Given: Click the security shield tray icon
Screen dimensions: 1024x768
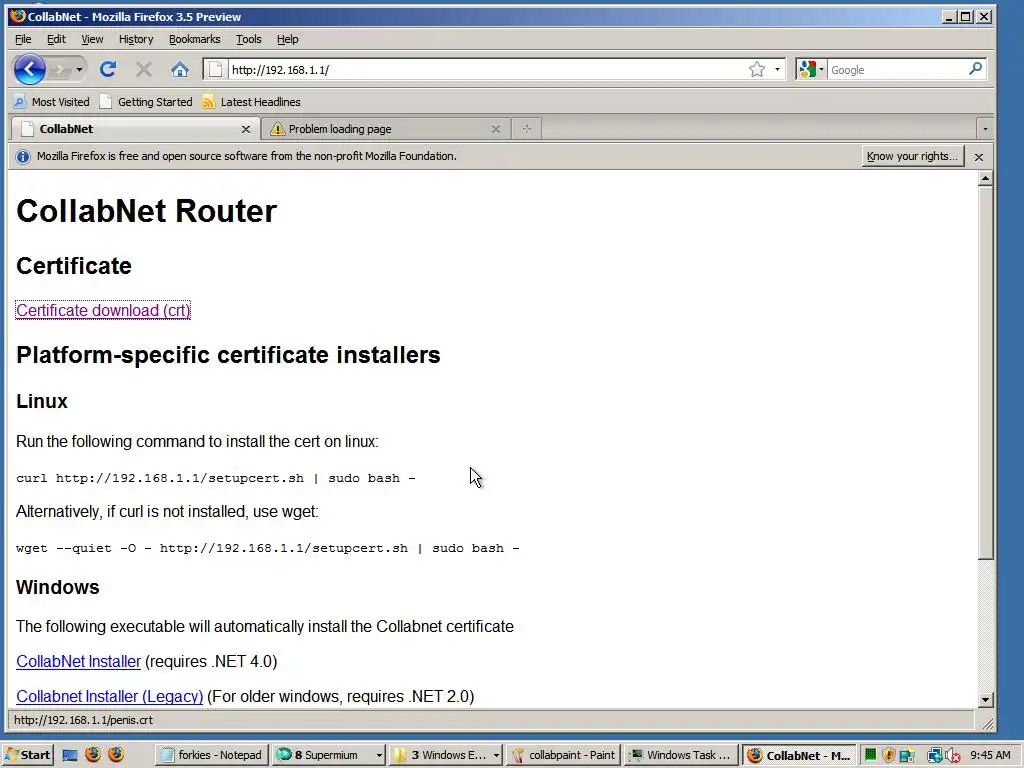Looking at the screenshot, I should 888,755.
